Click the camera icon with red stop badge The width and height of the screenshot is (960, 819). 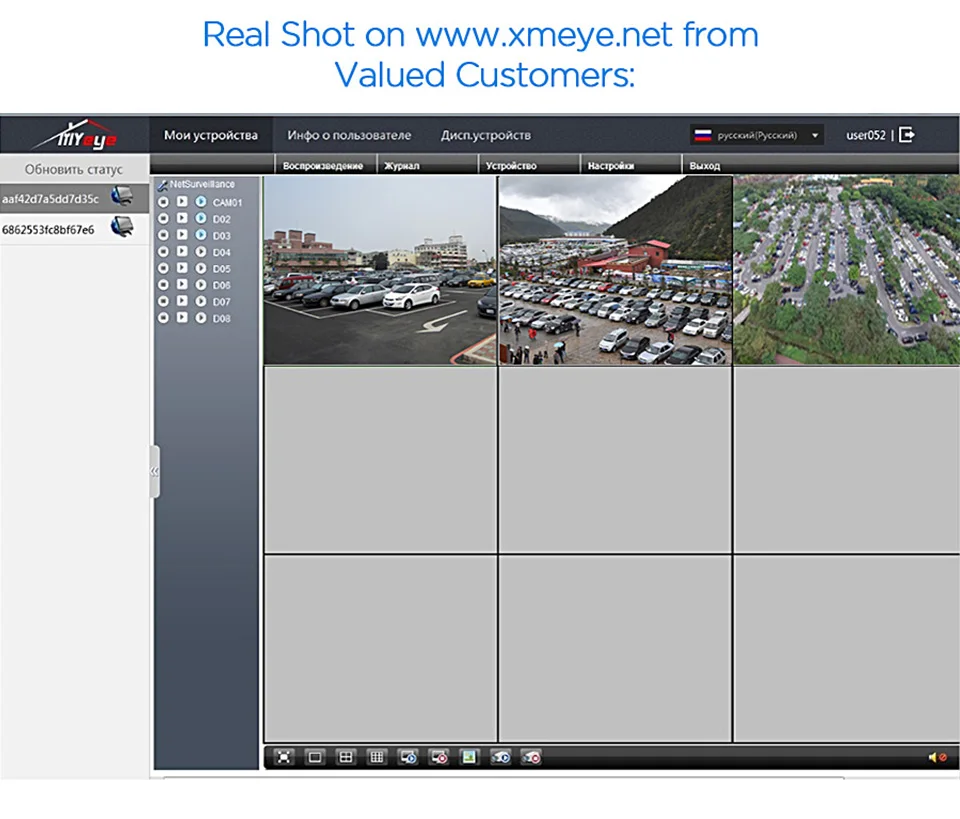pyautogui.click(x=531, y=757)
